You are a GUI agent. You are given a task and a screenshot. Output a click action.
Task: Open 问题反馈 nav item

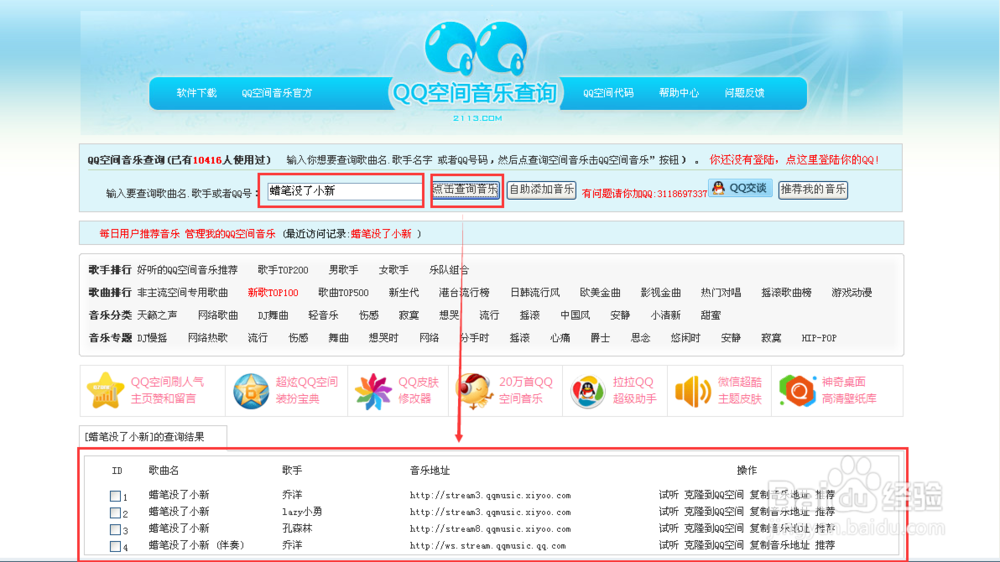[744, 93]
